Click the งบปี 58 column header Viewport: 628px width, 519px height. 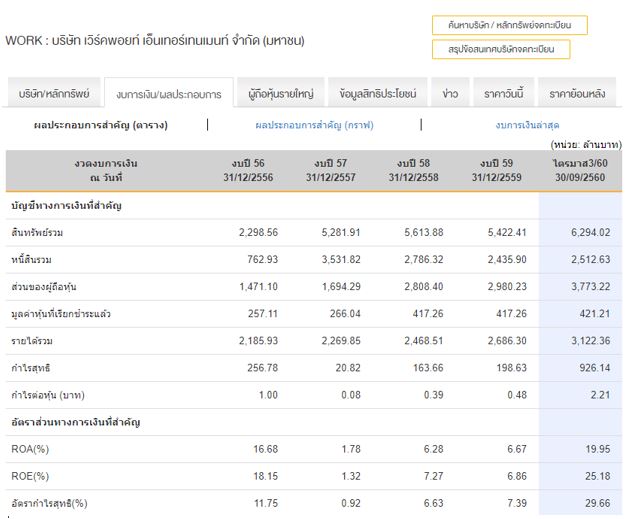click(x=416, y=170)
